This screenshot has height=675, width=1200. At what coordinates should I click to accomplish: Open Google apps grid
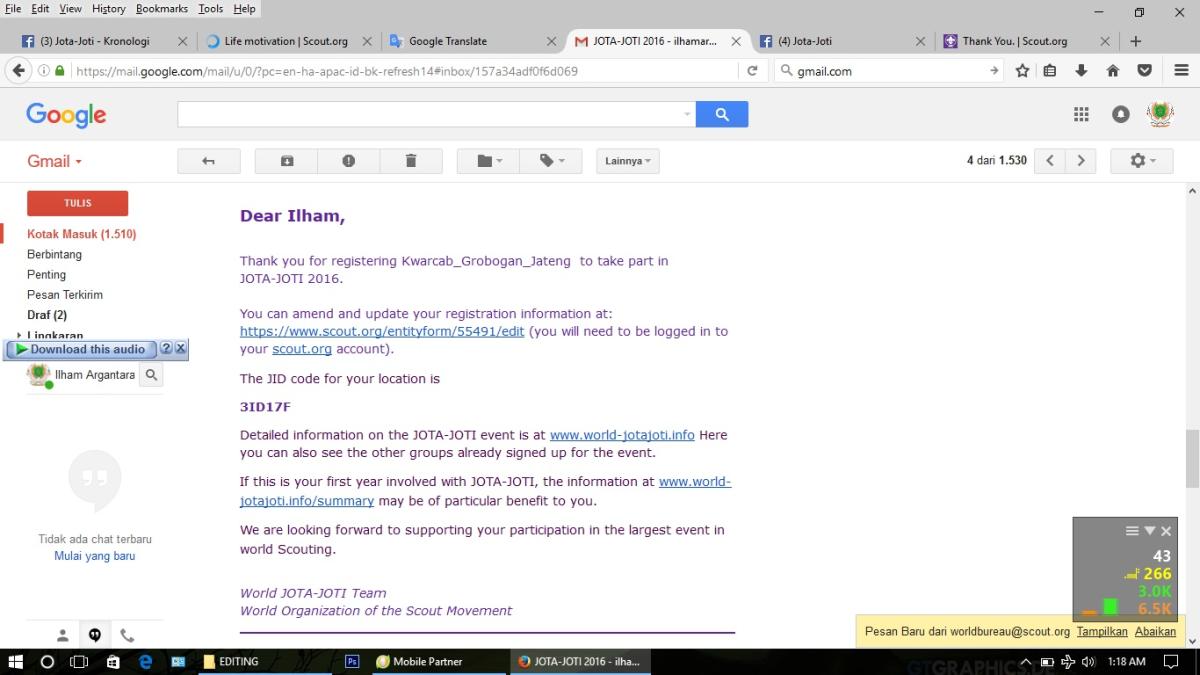(x=1081, y=115)
